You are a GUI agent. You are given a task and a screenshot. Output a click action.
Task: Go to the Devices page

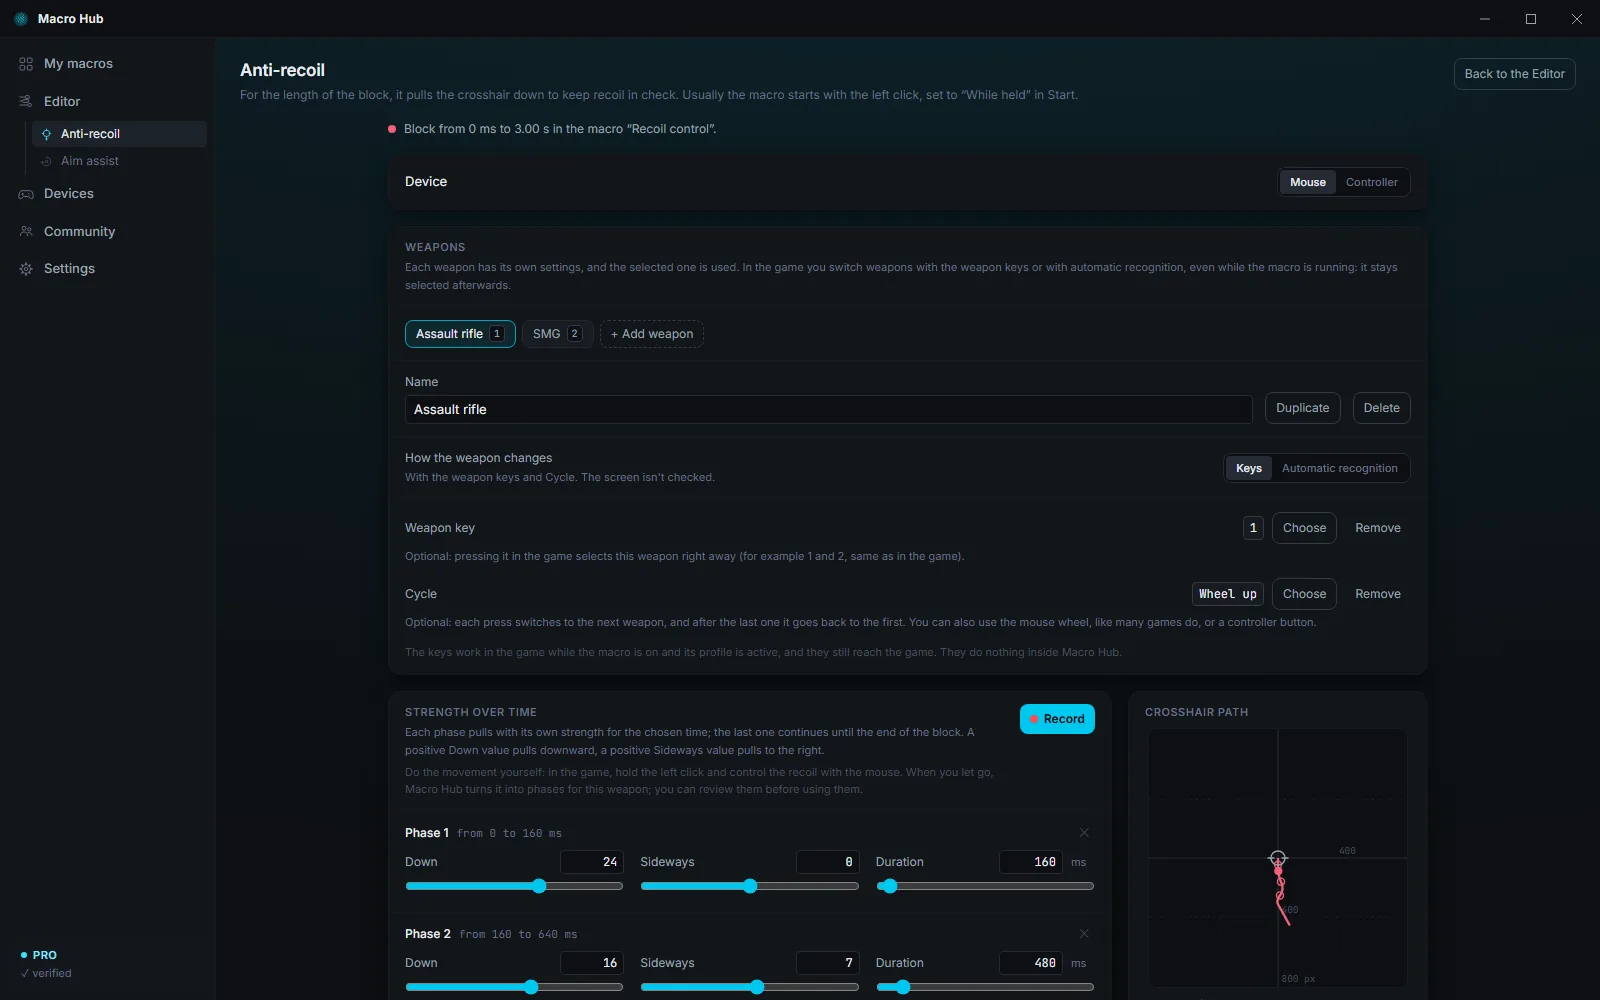(x=69, y=194)
